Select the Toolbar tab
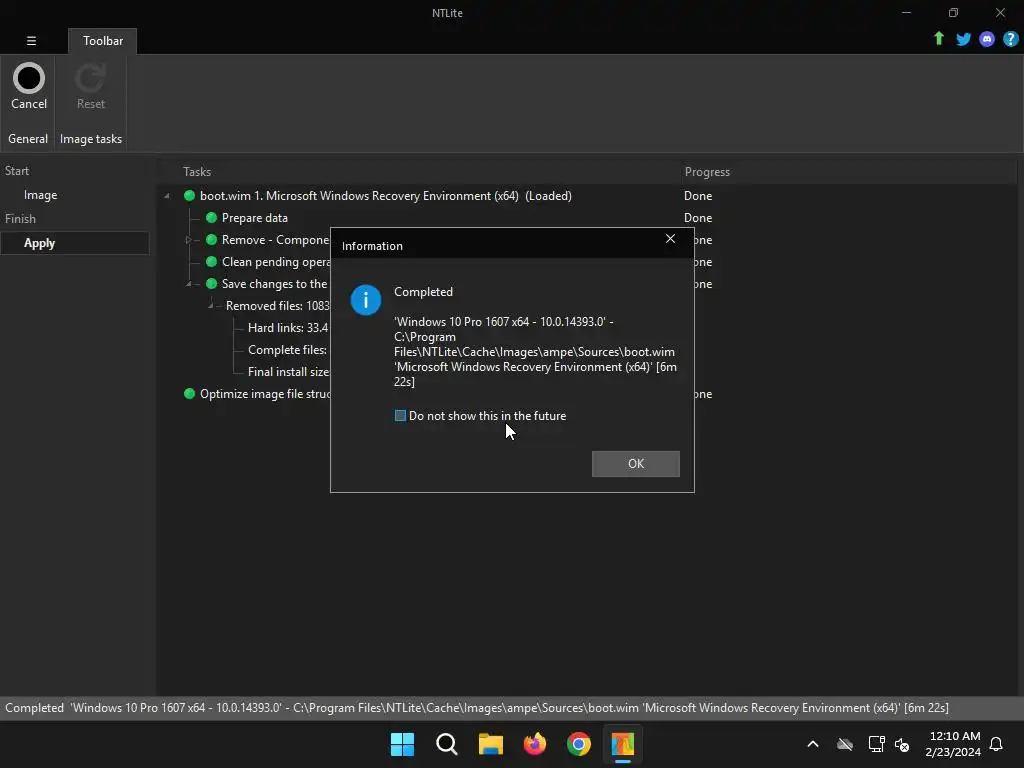The image size is (1024, 768). tap(103, 40)
